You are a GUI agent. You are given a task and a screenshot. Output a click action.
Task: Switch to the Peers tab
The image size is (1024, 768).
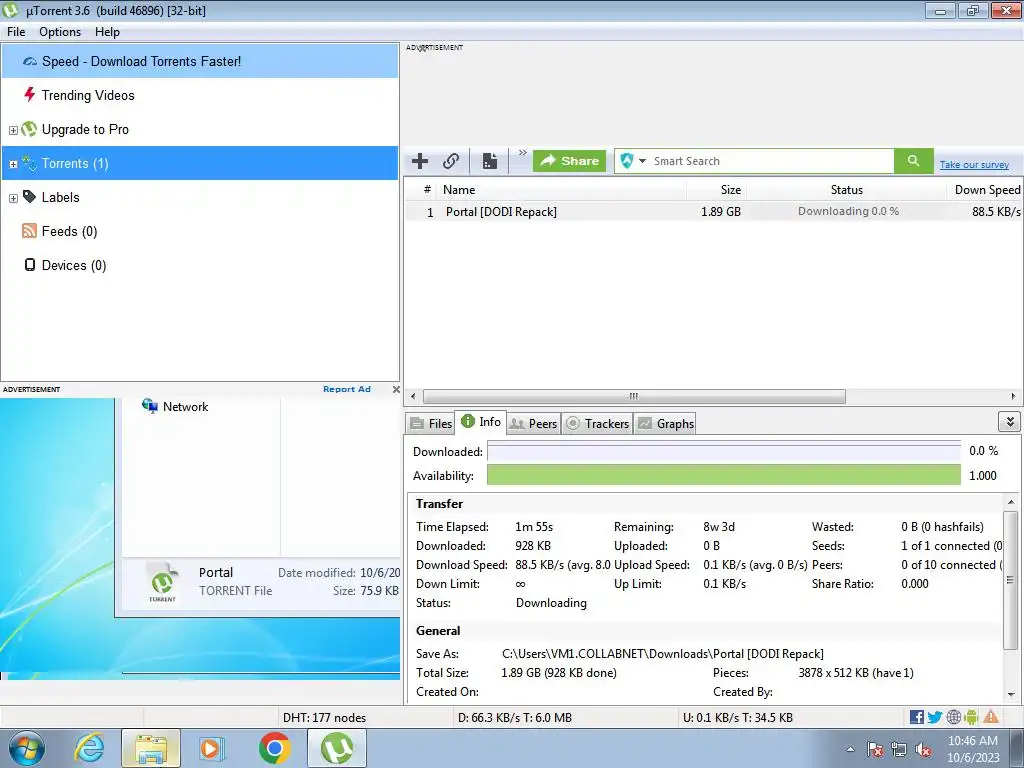(x=534, y=423)
